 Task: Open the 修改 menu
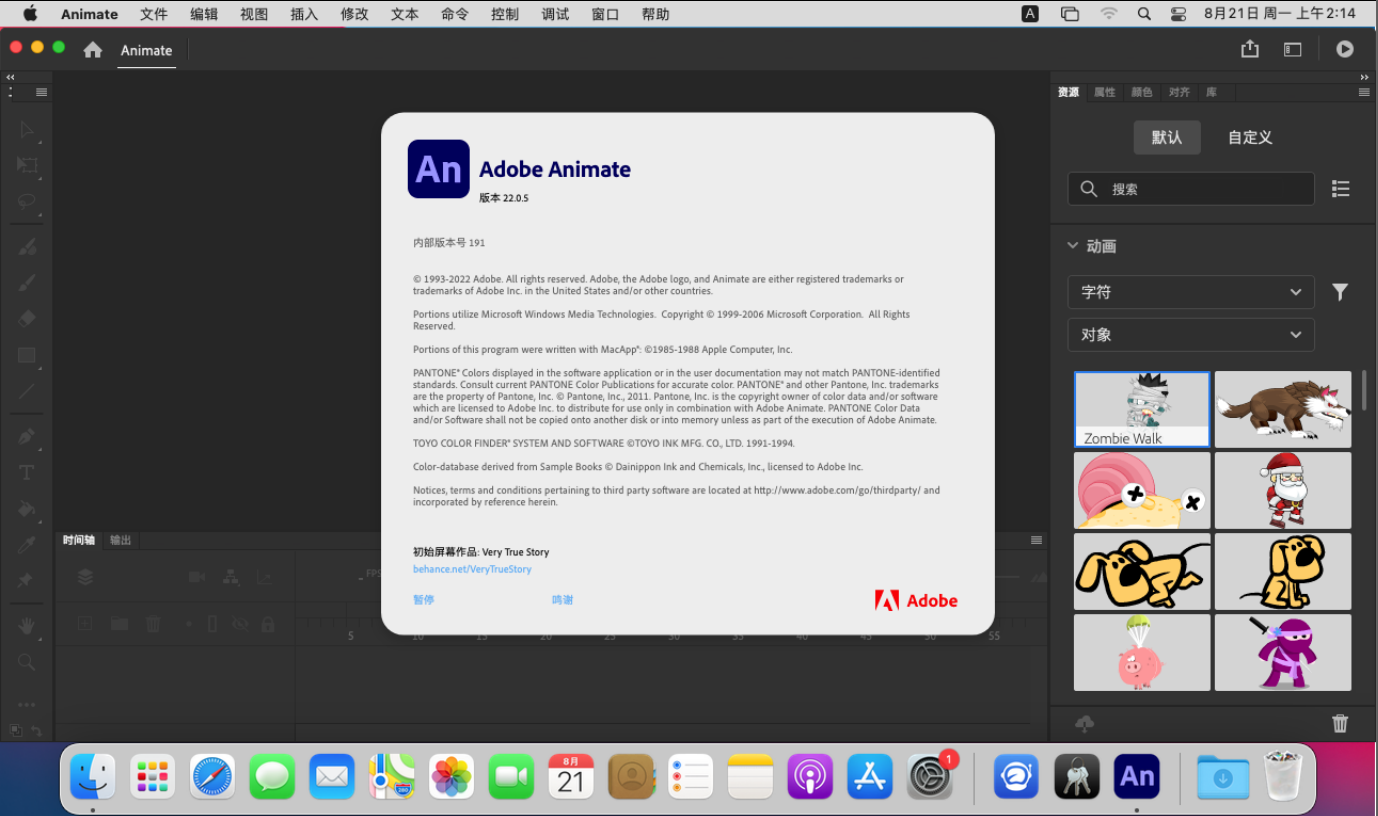pyautogui.click(x=355, y=14)
